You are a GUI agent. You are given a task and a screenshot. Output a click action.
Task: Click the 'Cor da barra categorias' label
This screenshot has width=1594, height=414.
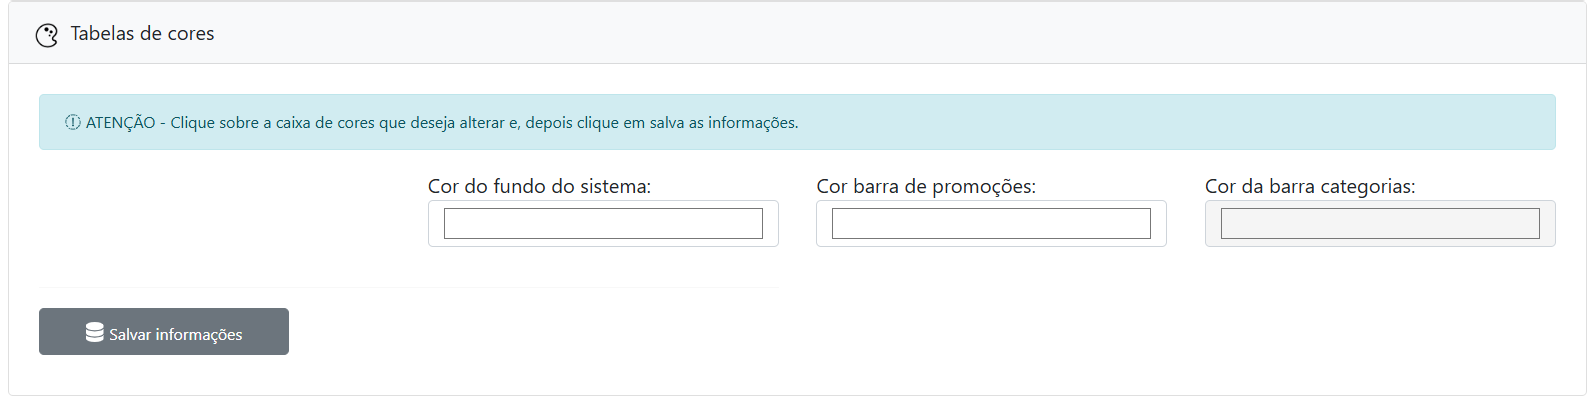pos(1310,186)
